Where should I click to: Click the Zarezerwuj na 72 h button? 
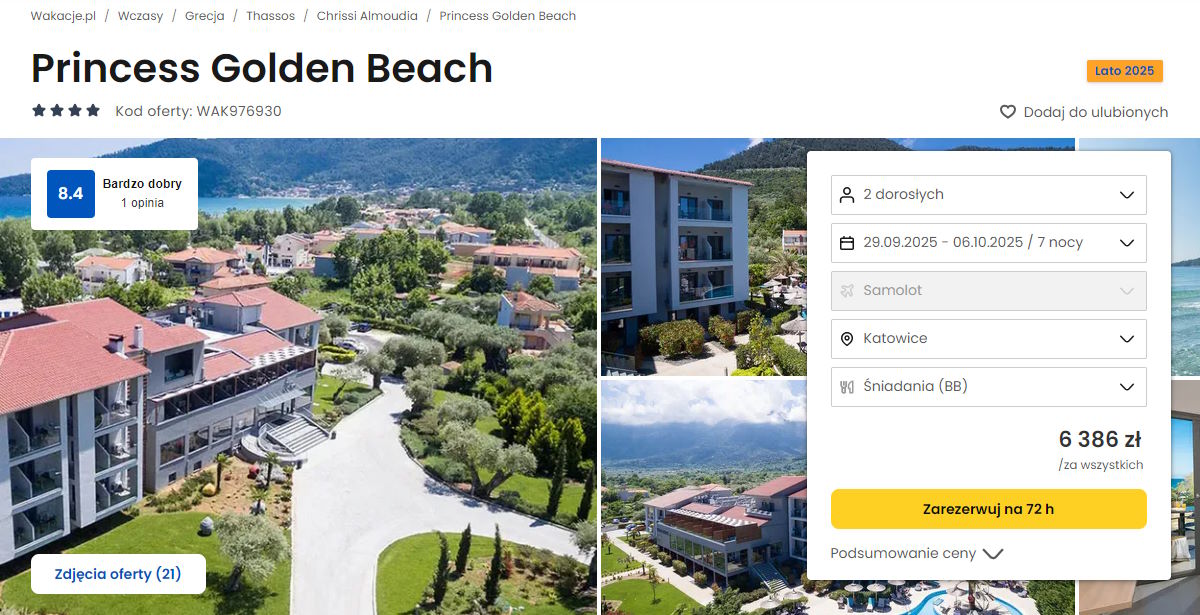click(x=989, y=509)
